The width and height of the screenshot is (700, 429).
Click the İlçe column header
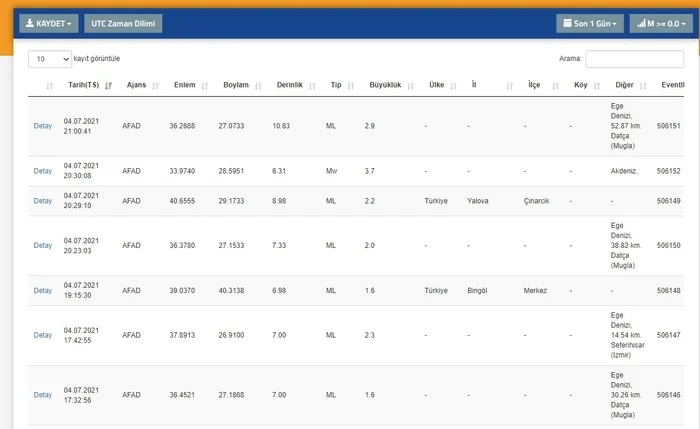tap(535, 86)
